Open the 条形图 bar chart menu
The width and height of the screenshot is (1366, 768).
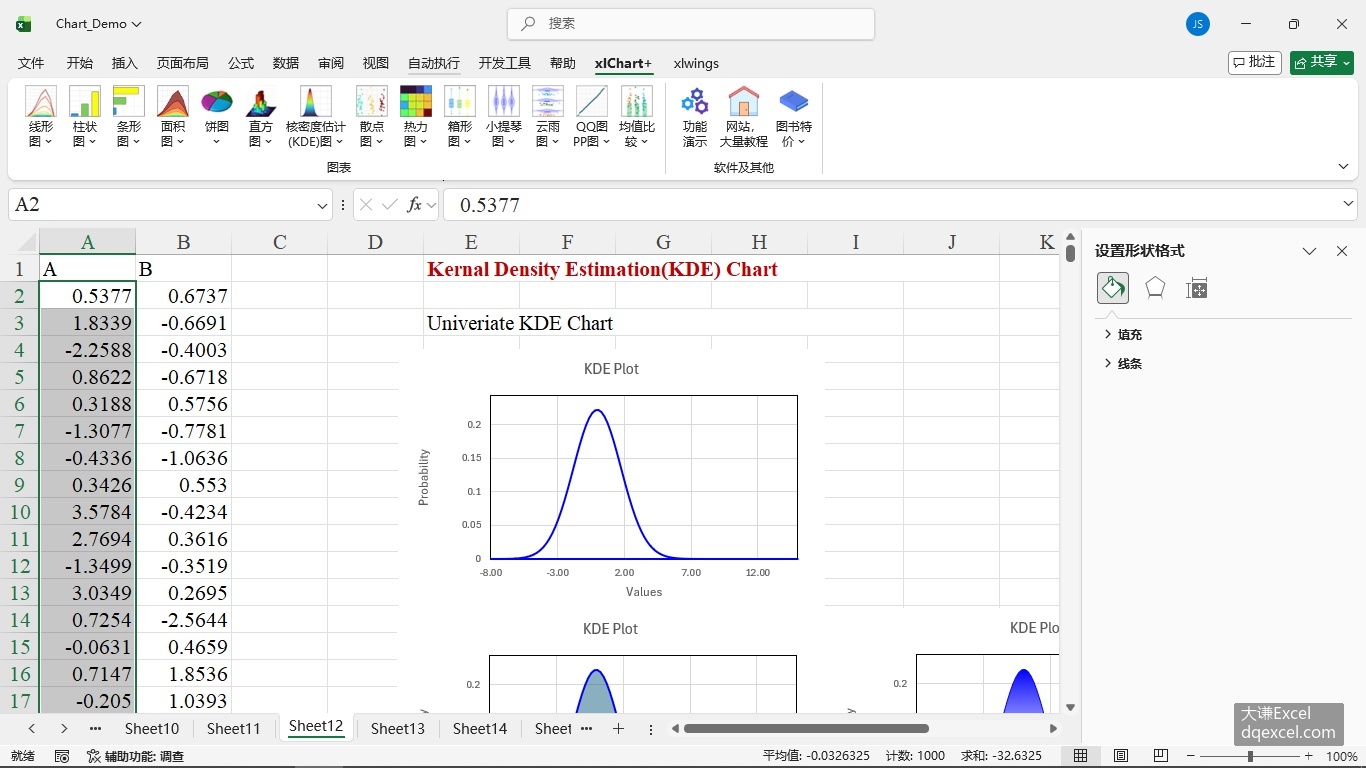pyautogui.click(x=129, y=117)
